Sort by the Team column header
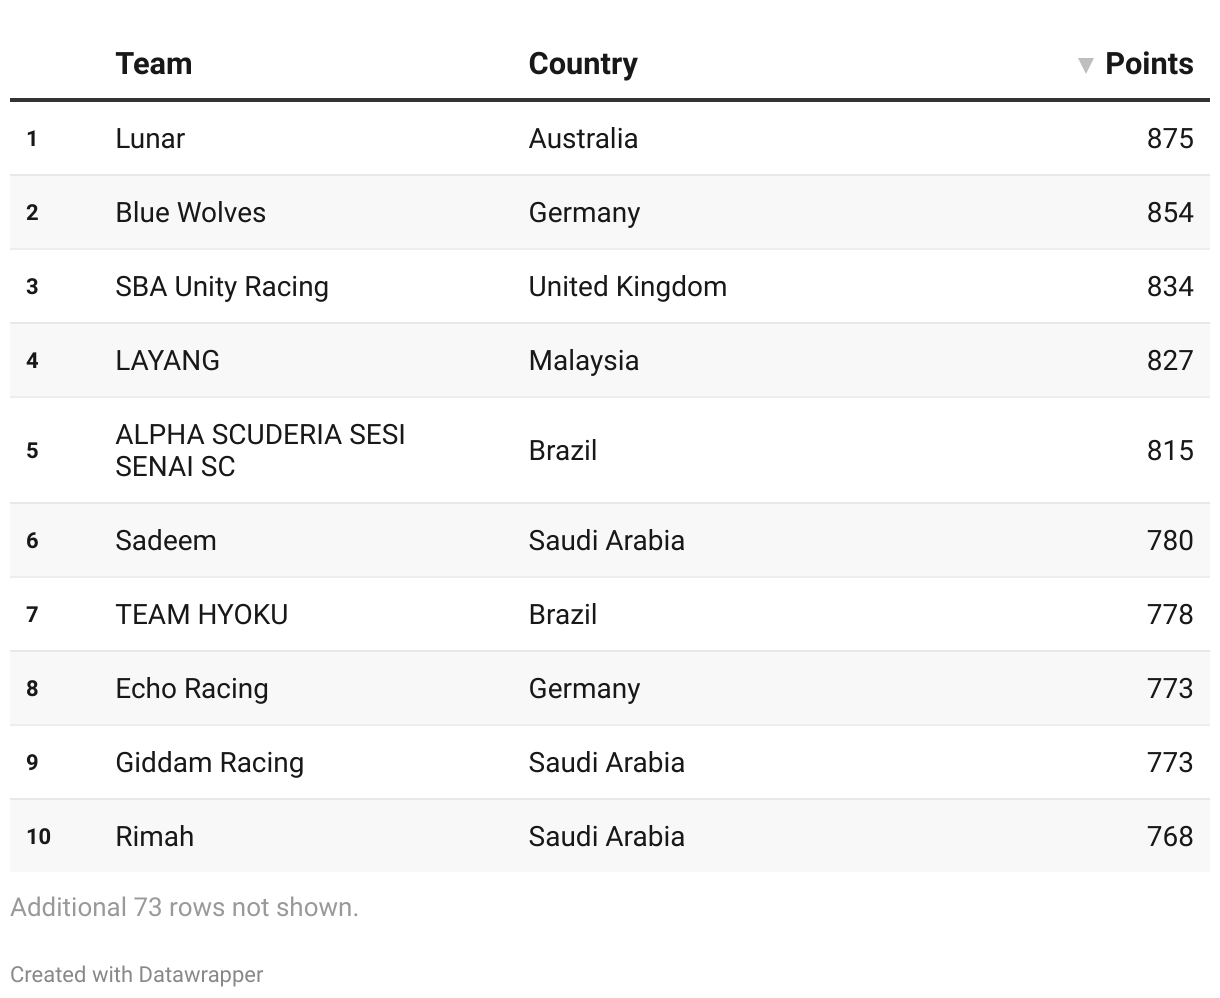The height and width of the screenshot is (998, 1220). [x=153, y=64]
